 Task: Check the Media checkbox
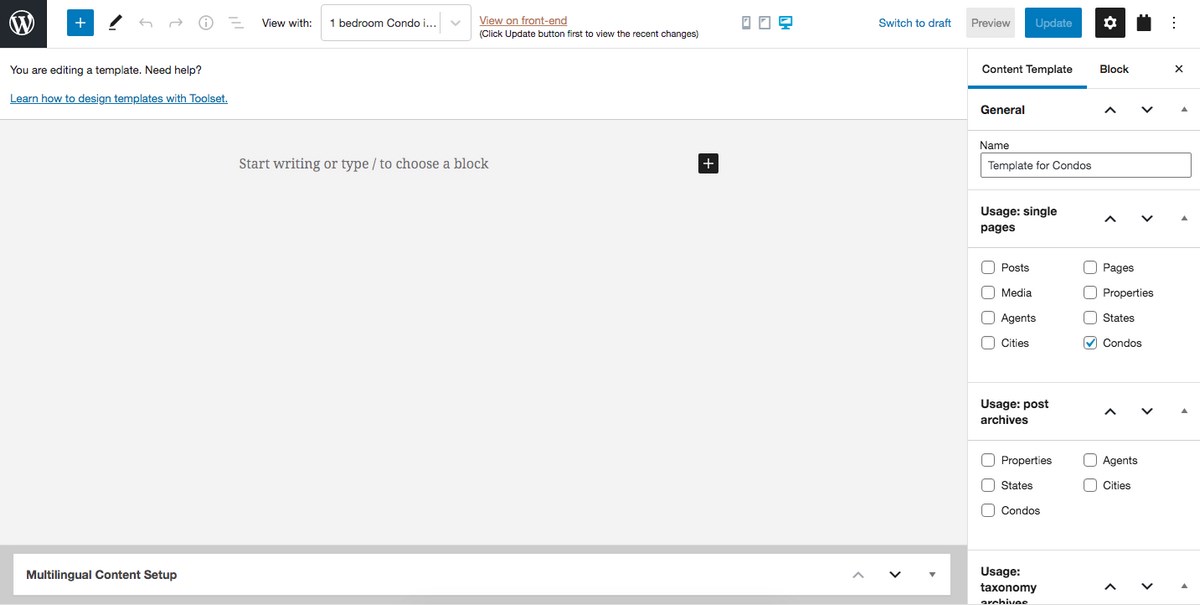(988, 293)
